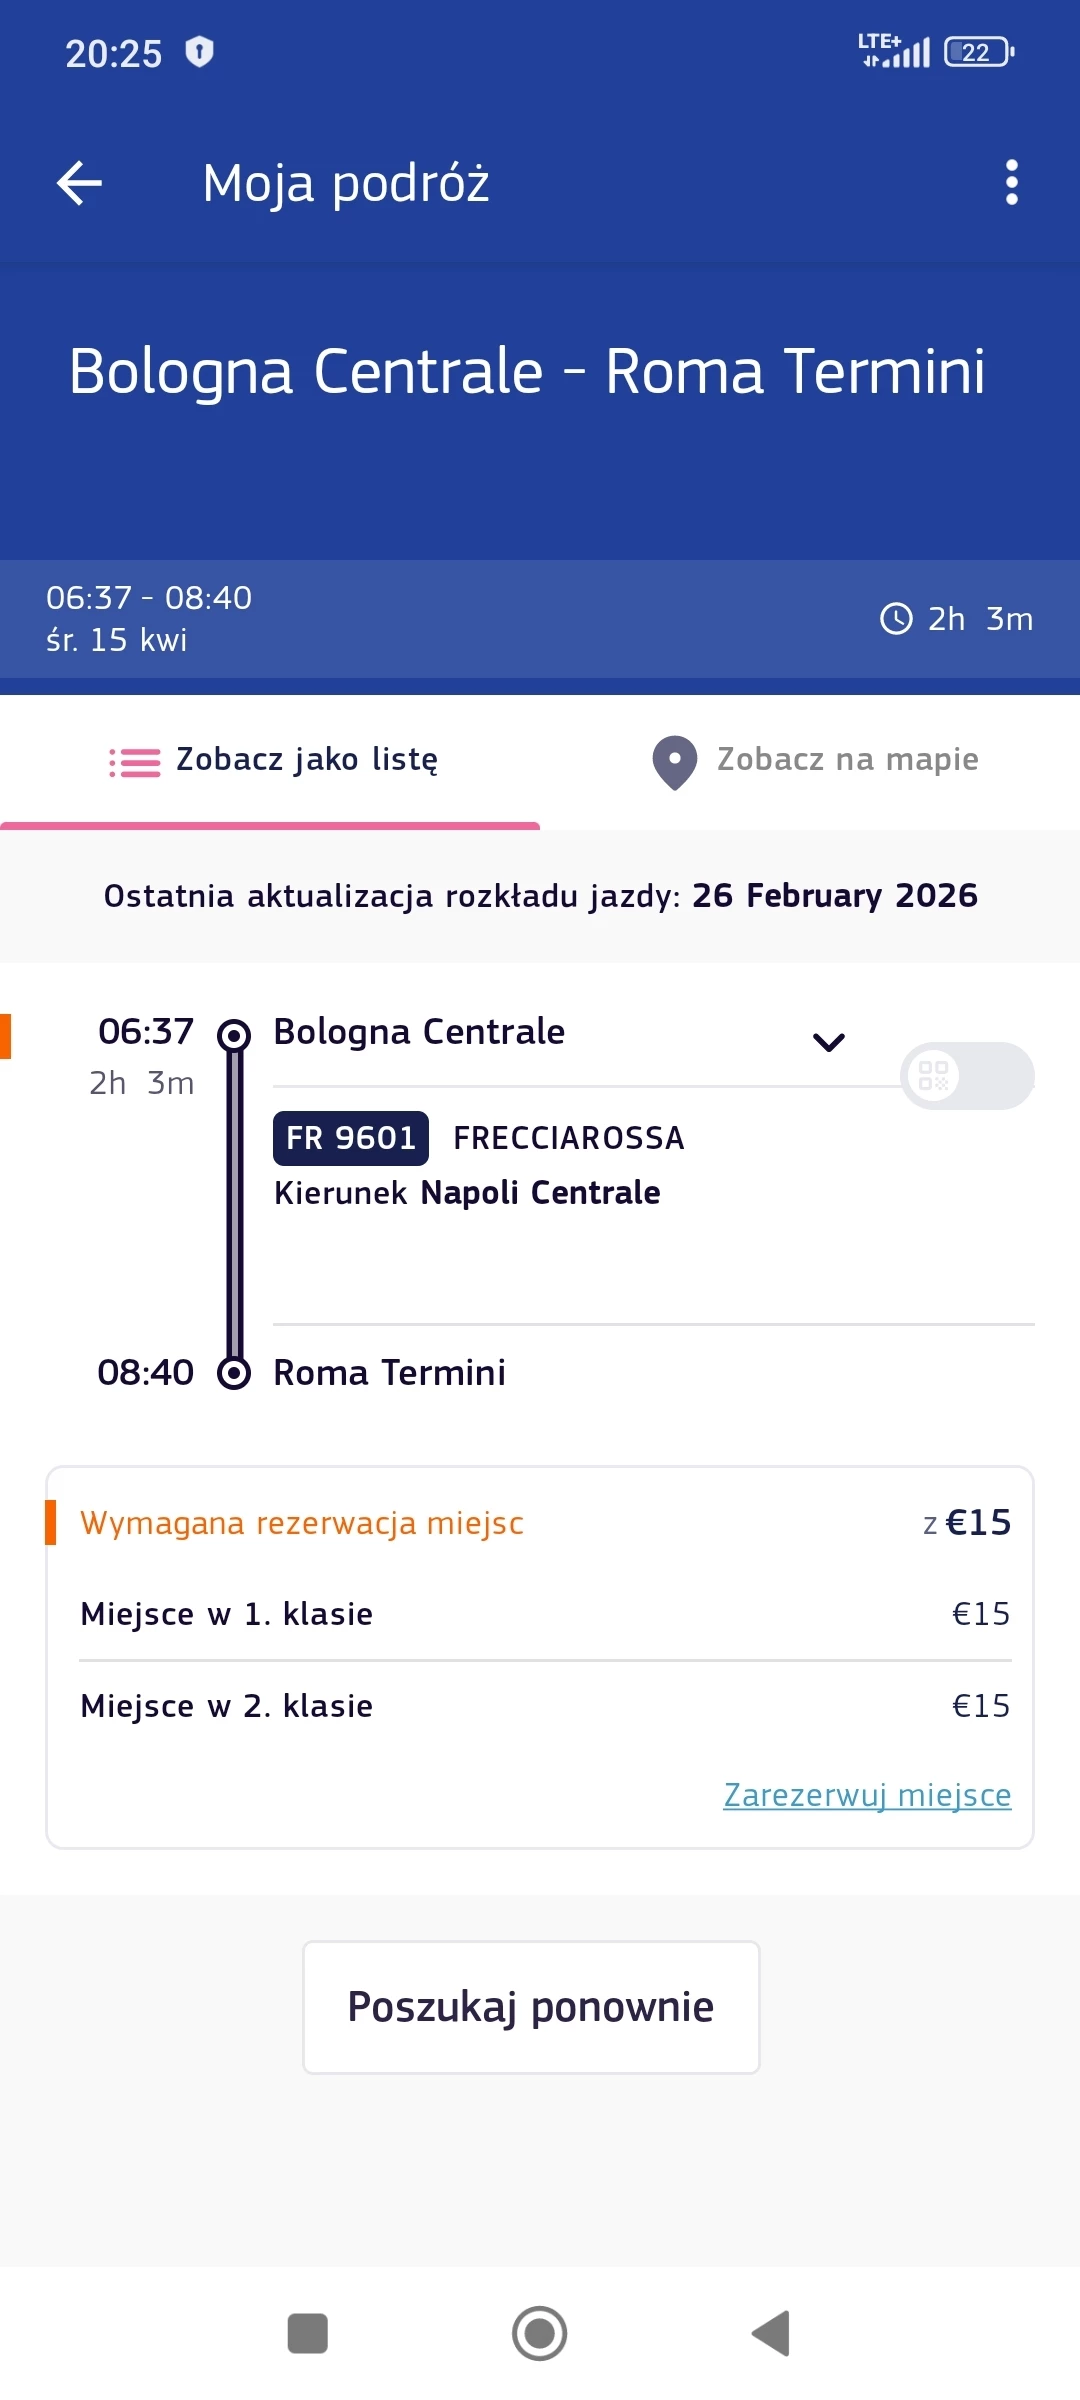Tap the clock duration icon

896,619
